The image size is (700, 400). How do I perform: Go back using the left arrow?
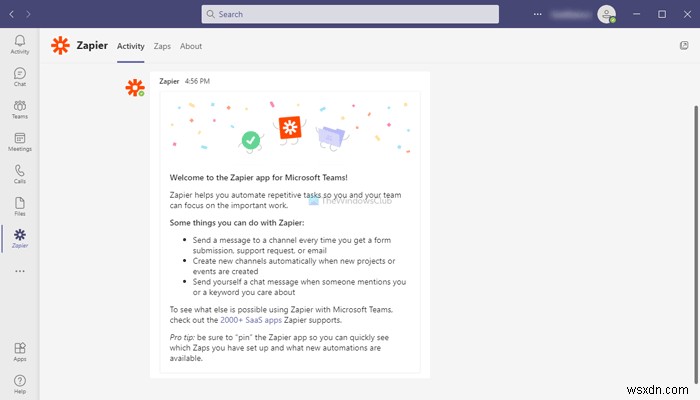(12, 14)
